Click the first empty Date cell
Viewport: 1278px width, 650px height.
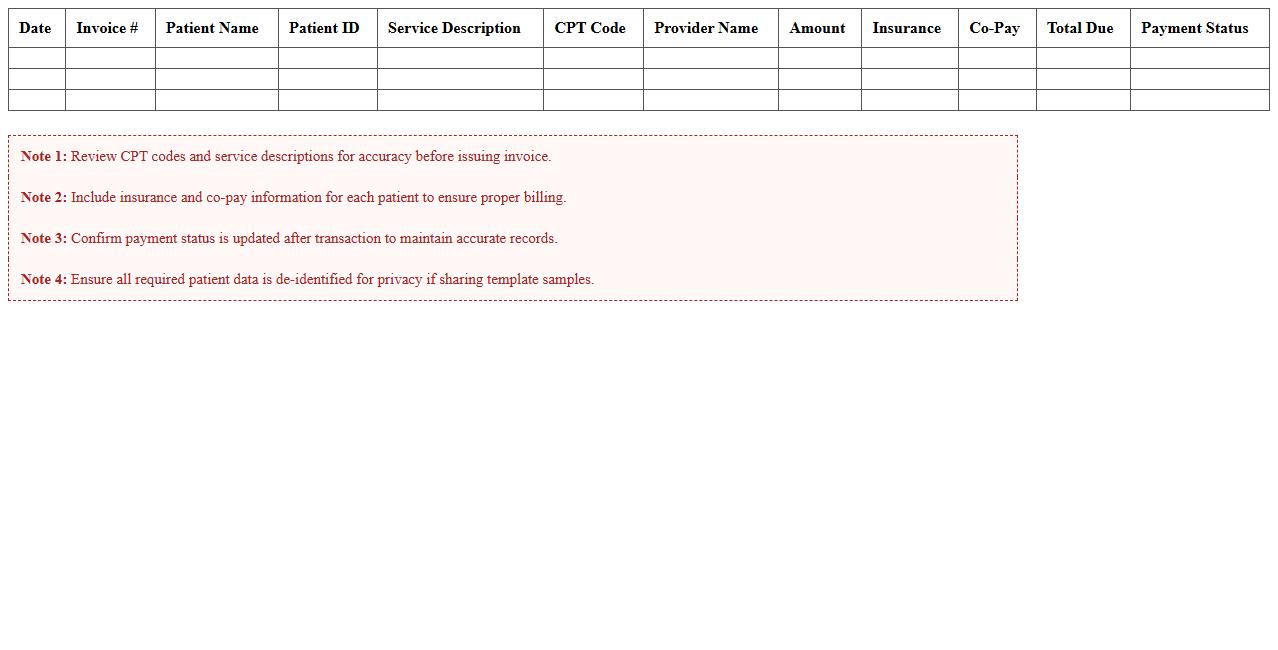tap(35, 57)
